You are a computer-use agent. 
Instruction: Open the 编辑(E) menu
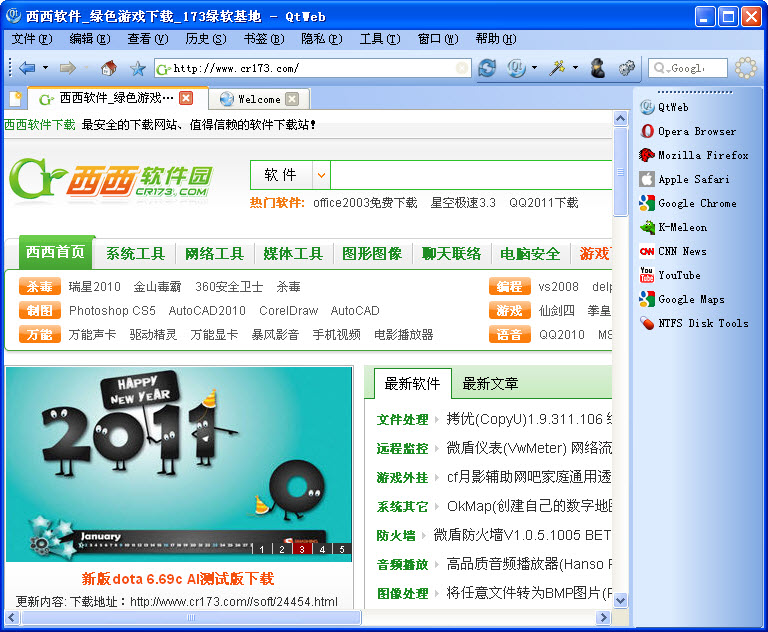tap(90, 39)
